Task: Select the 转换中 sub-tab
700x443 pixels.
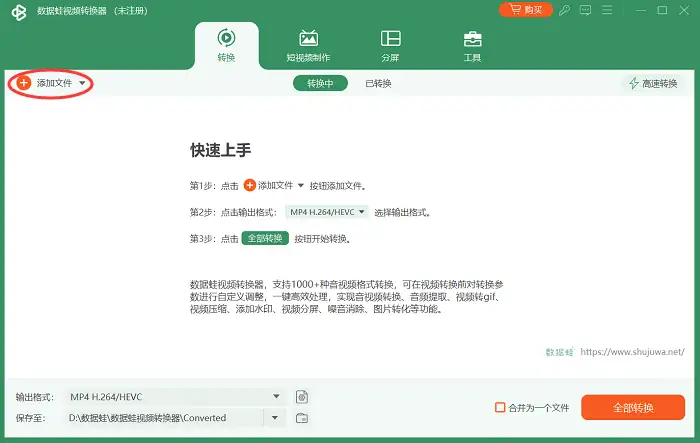Action: [320, 83]
